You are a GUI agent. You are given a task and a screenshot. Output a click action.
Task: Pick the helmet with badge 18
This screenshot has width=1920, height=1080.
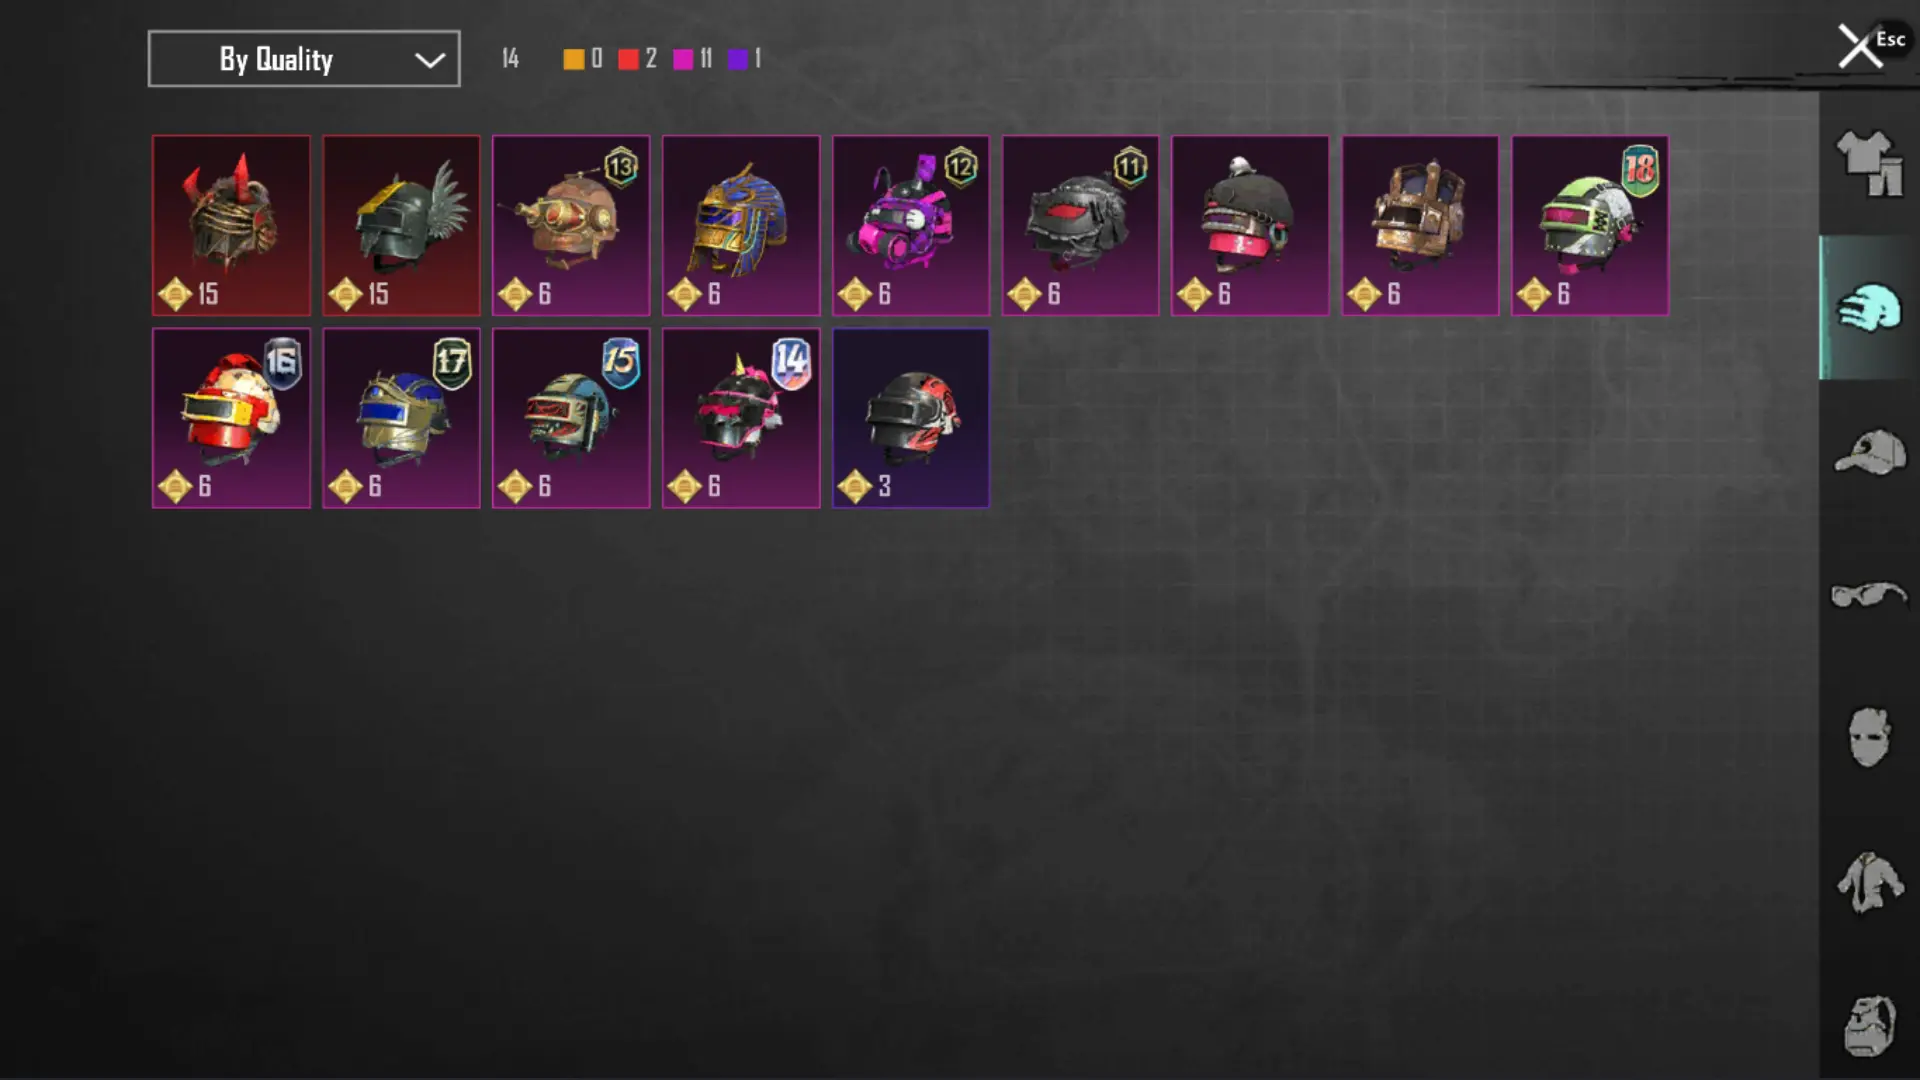click(x=1590, y=226)
